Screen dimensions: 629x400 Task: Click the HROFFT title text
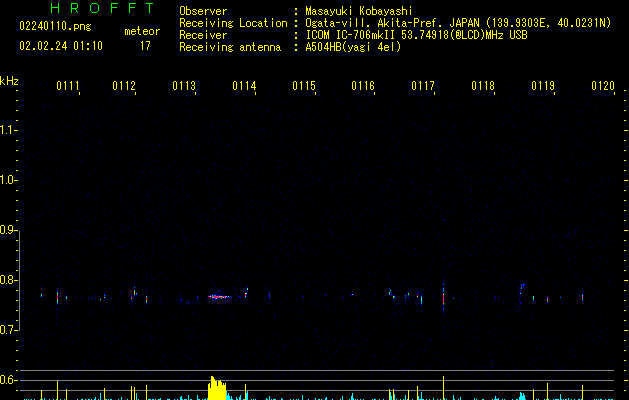(x=103, y=8)
